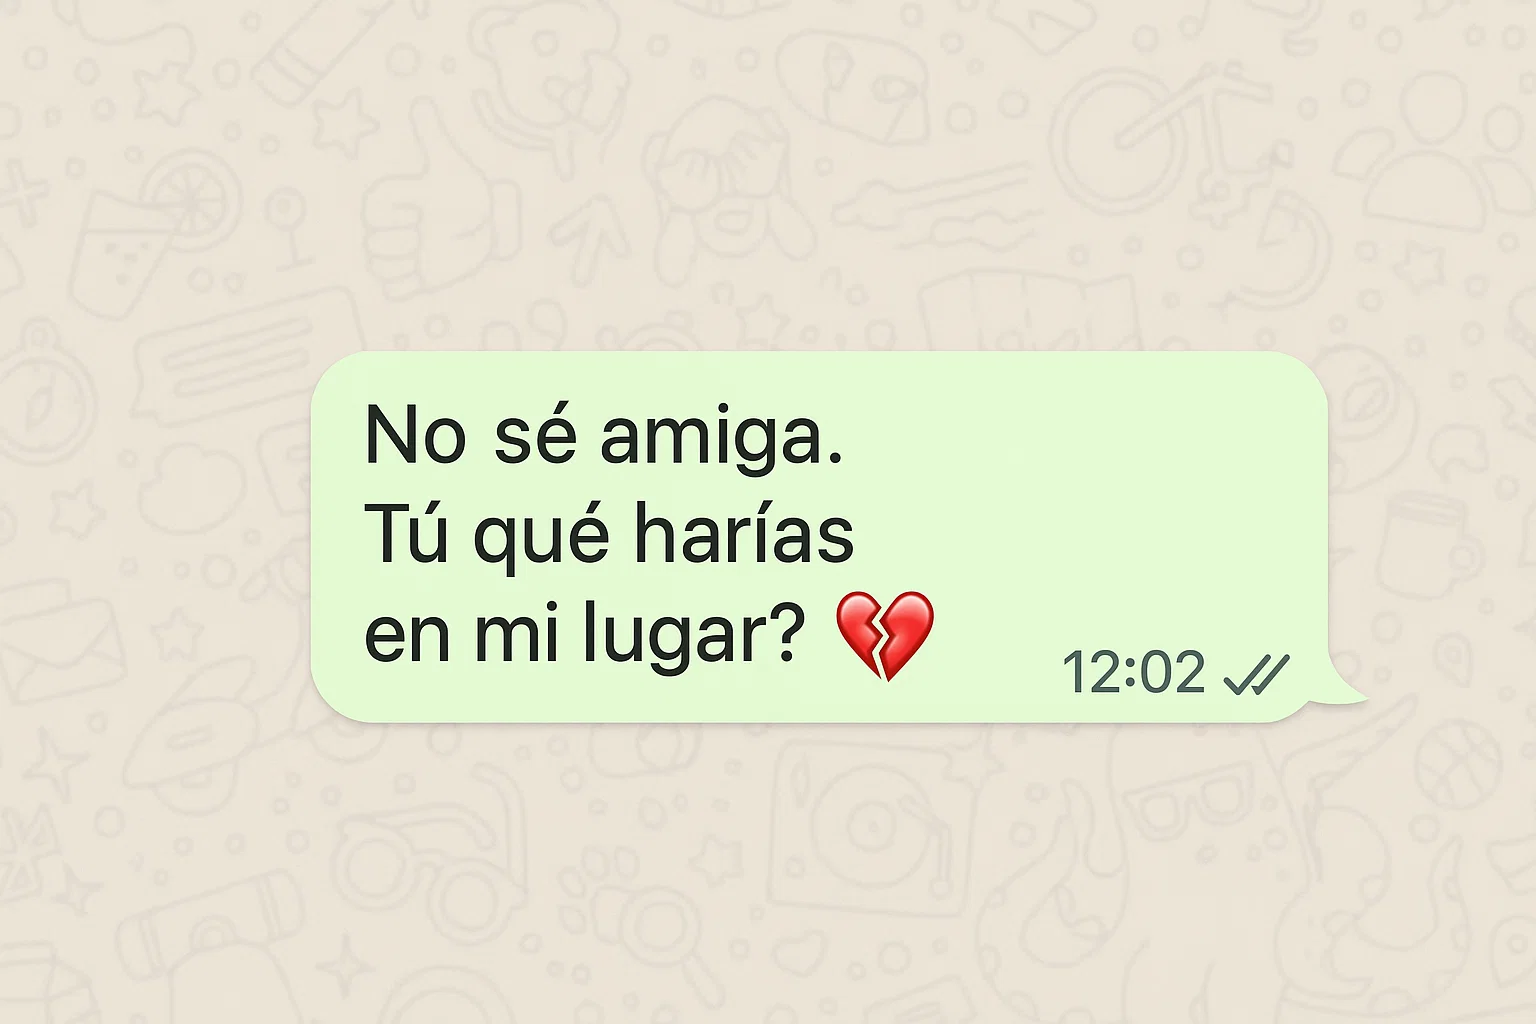
Task: Click the text "No sé" in bubble
Action: (471, 436)
